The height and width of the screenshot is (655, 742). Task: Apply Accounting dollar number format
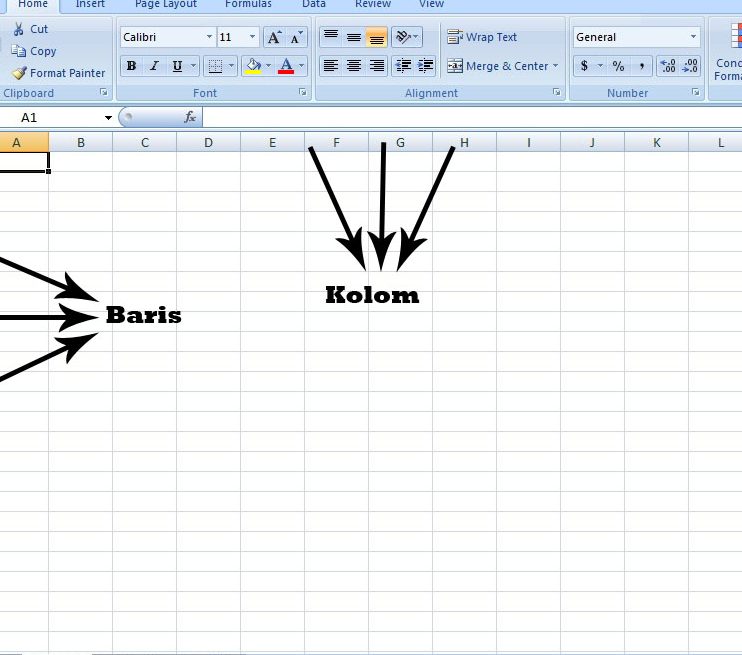pyautogui.click(x=584, y=66)
